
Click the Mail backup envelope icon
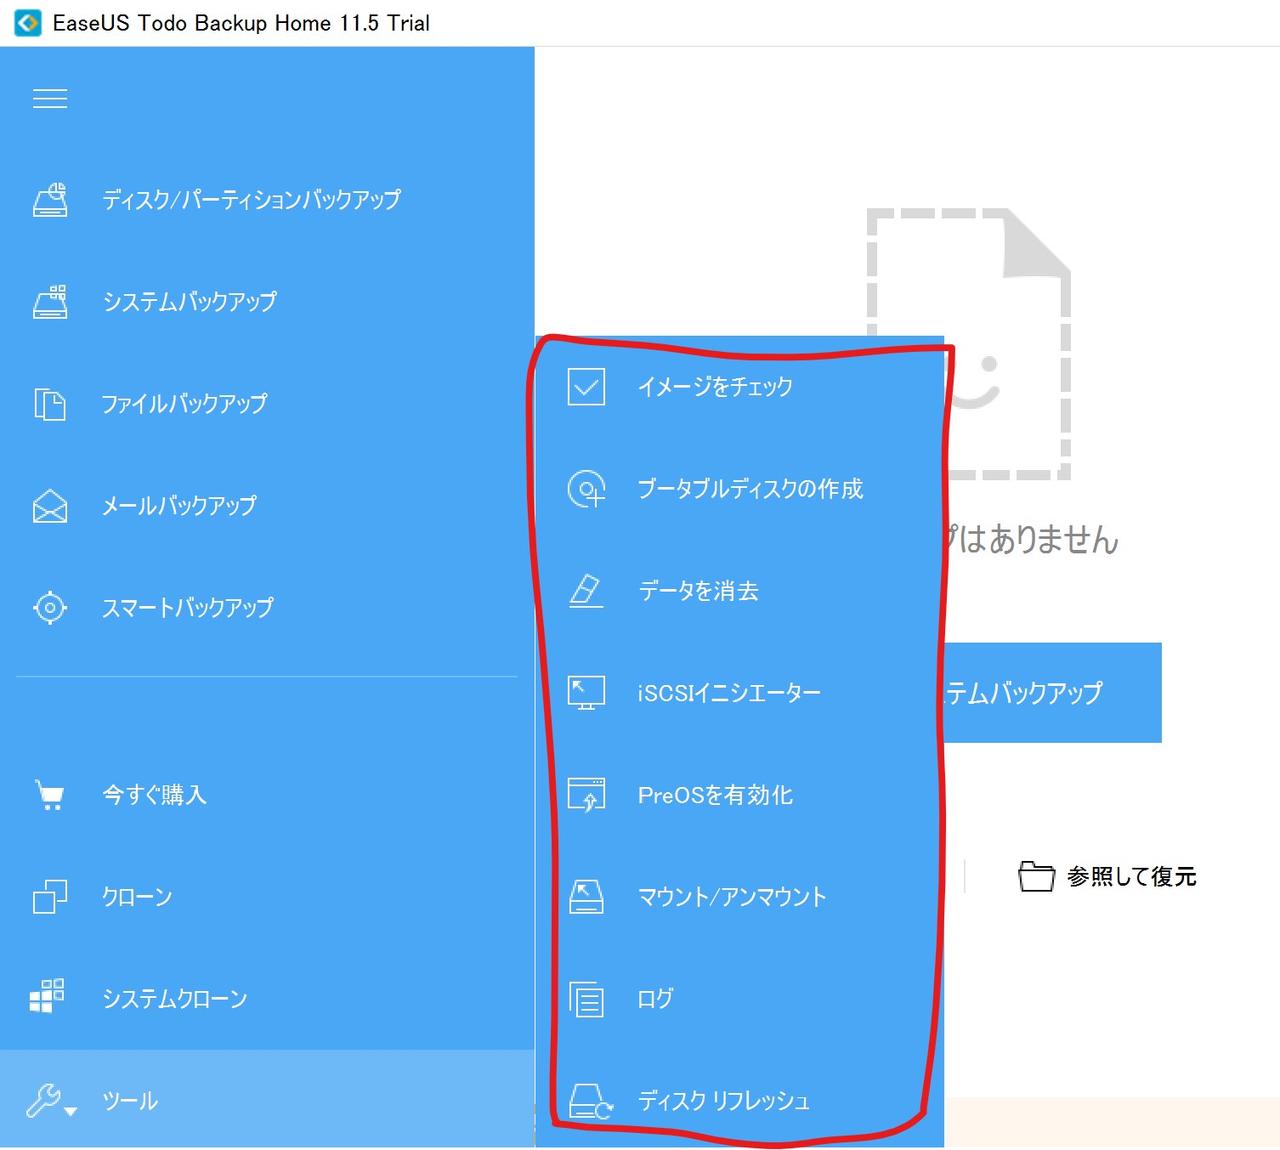coord(50,506)
